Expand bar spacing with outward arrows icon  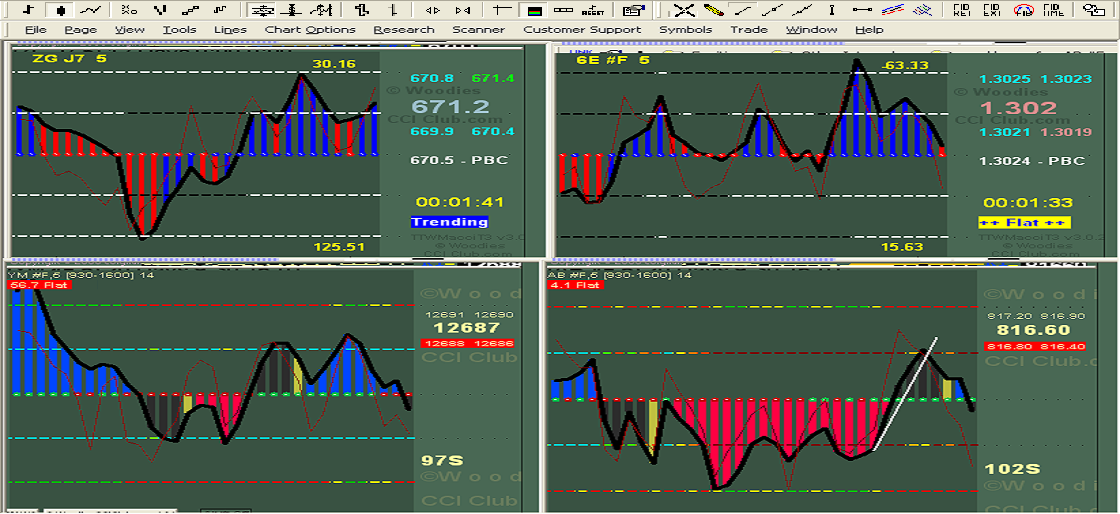432,10
